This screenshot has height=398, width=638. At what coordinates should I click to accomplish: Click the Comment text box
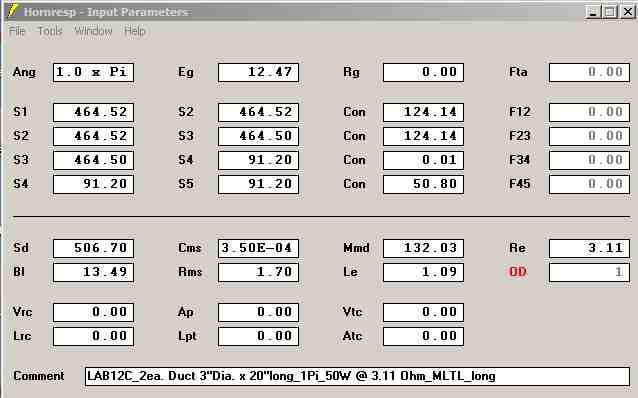[x=357, y=376]
